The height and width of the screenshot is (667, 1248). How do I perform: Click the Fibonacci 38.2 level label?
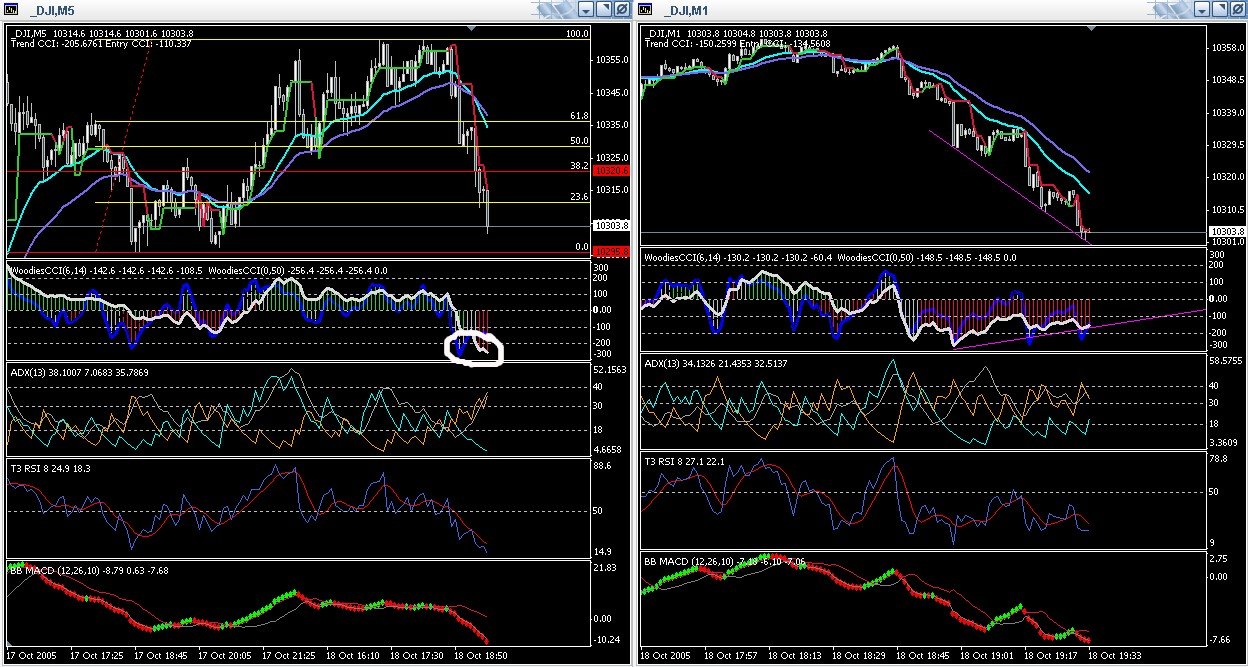(578, 166)
